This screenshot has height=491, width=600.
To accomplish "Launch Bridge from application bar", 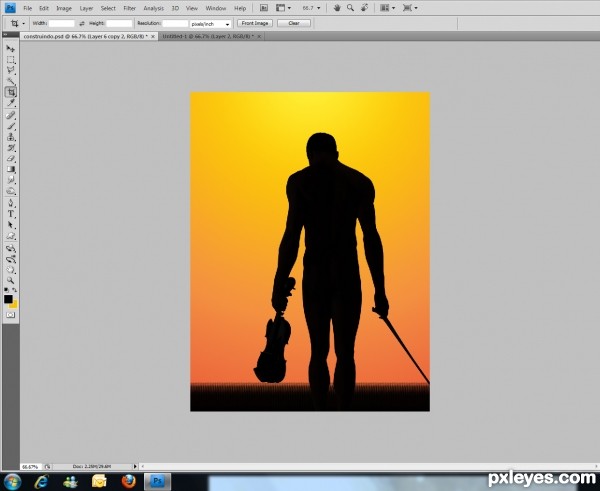I will click(x=264, y=8).
